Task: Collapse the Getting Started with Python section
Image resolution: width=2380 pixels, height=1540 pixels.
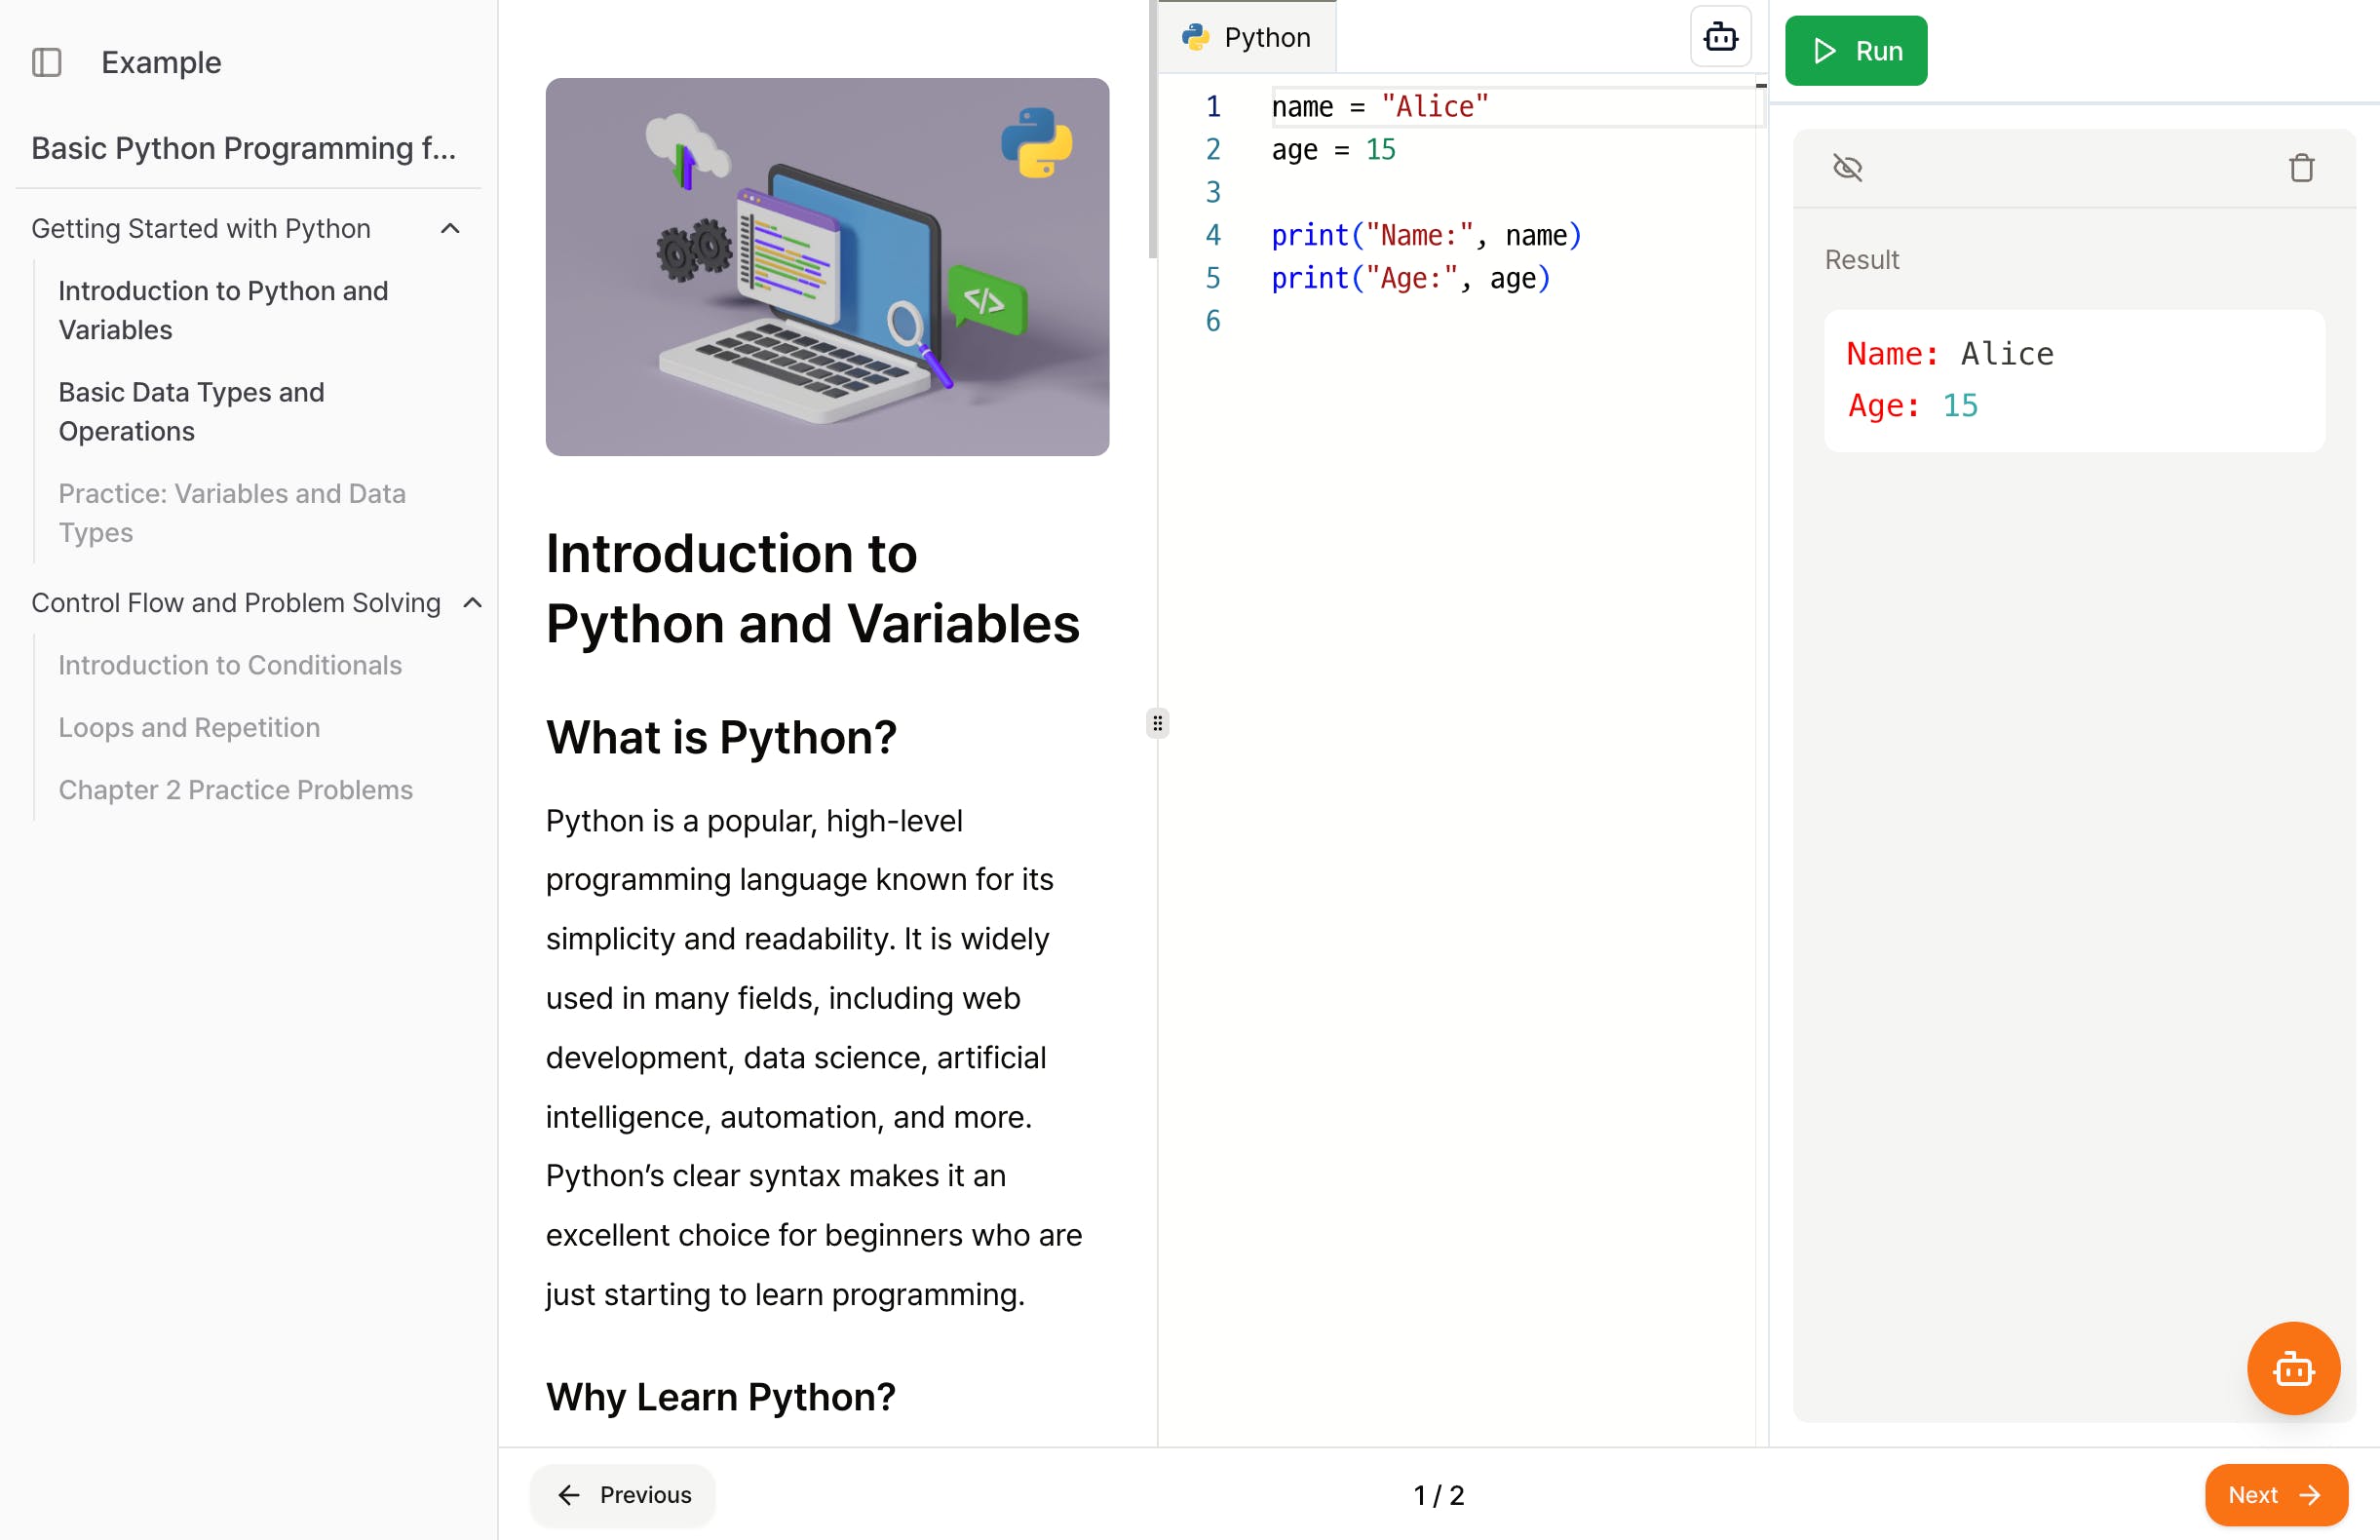Action: (x=450, y=229)
